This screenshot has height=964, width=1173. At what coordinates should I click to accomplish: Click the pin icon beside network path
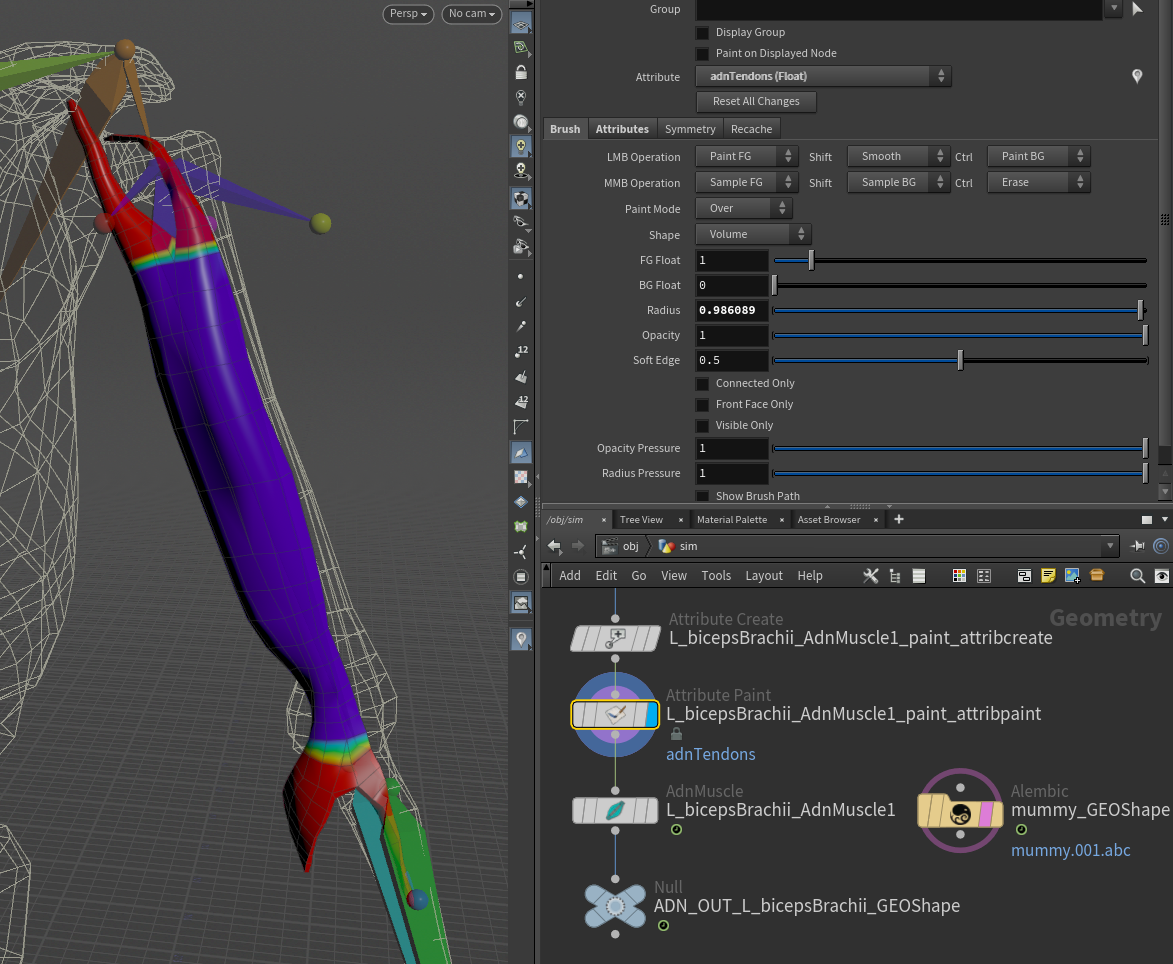[x=1138, y=546]
